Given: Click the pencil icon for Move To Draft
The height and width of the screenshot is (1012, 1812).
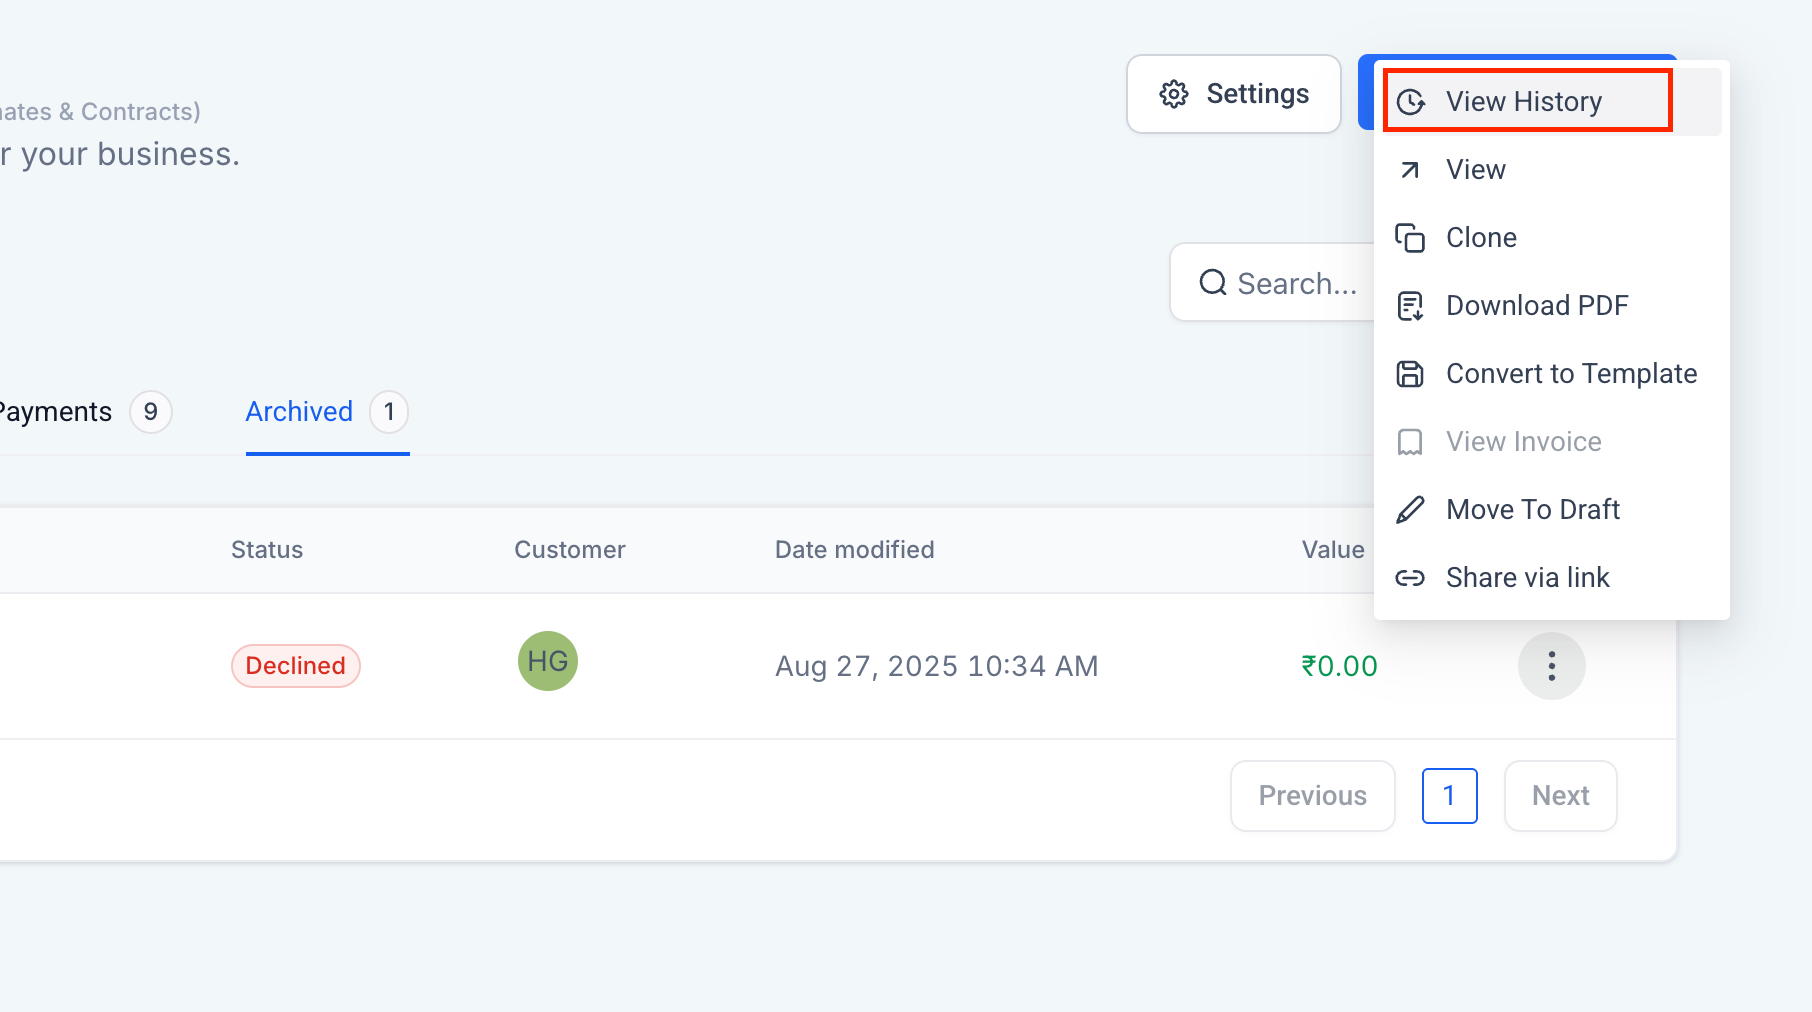Looking at the screenshot, I should (x=1410, y=510).
